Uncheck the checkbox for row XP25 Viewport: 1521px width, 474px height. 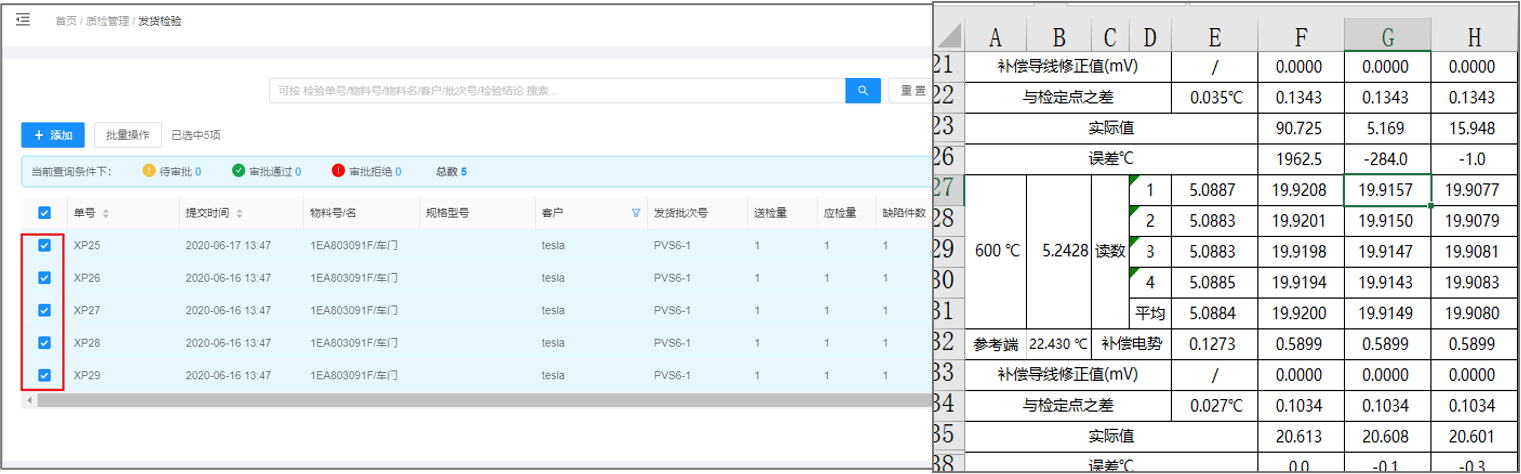[x=44, y=246]
